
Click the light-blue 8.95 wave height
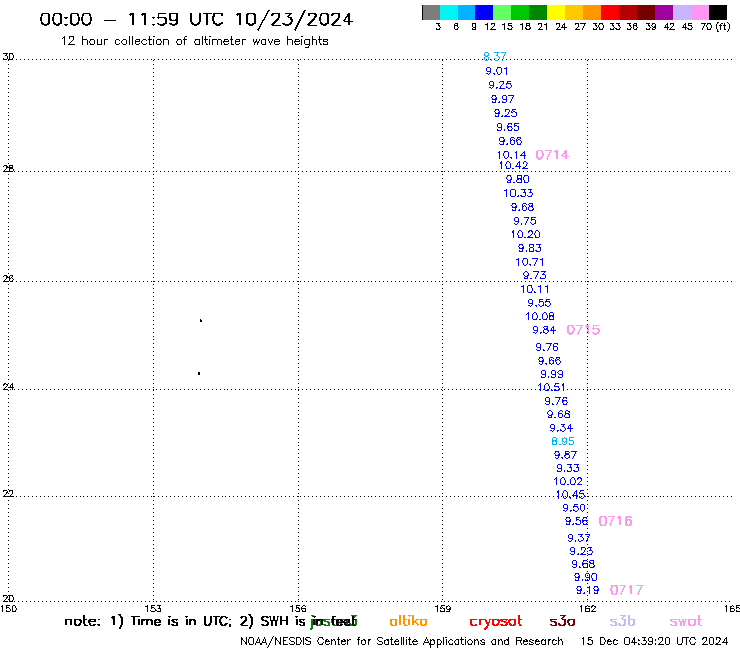click(x=563, y=441)
